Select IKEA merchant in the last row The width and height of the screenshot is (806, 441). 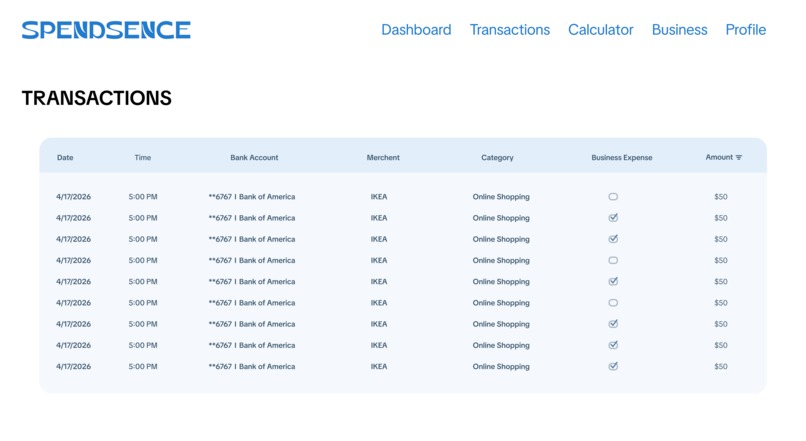(379, 366)
